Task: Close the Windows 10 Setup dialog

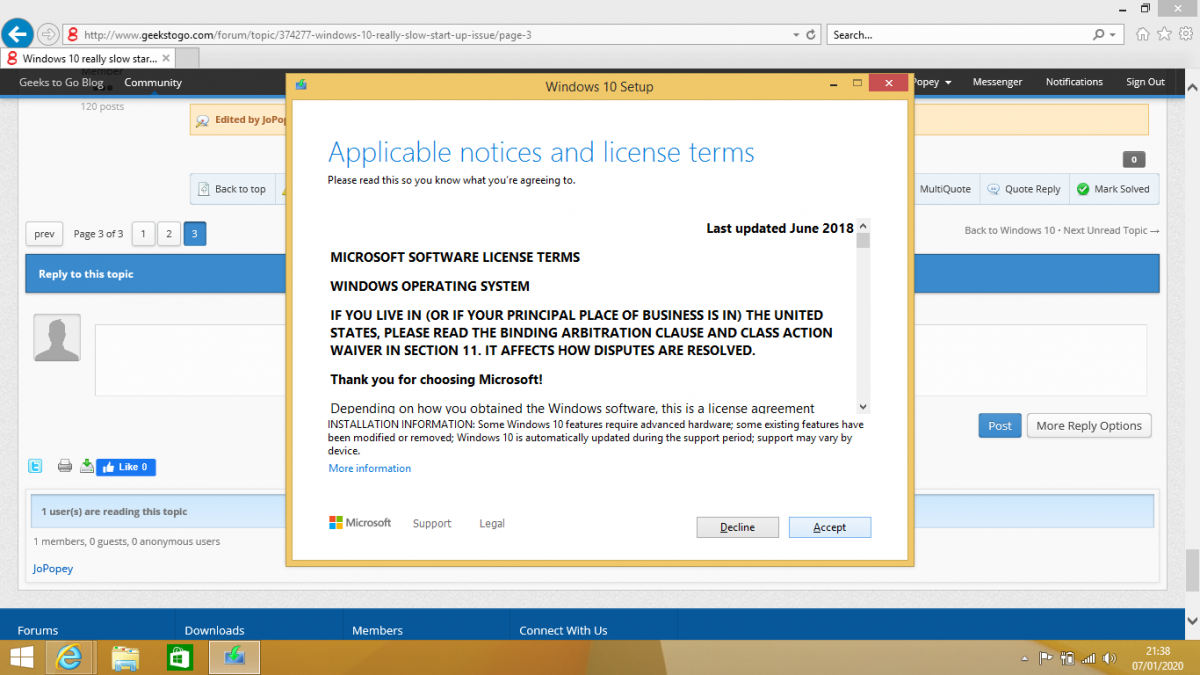Action: coord(888,82)
